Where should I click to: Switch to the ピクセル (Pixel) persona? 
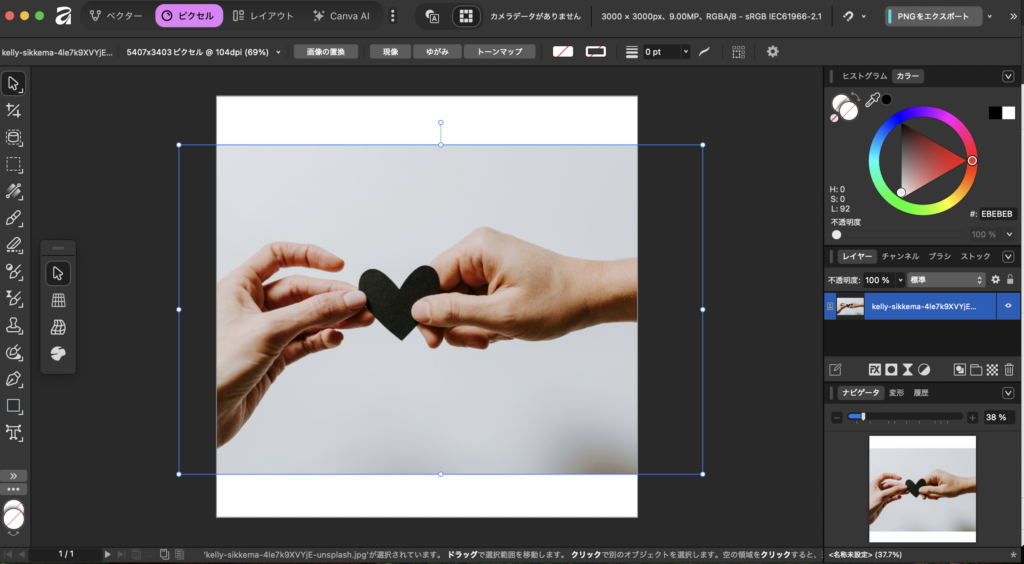(189, 16)
